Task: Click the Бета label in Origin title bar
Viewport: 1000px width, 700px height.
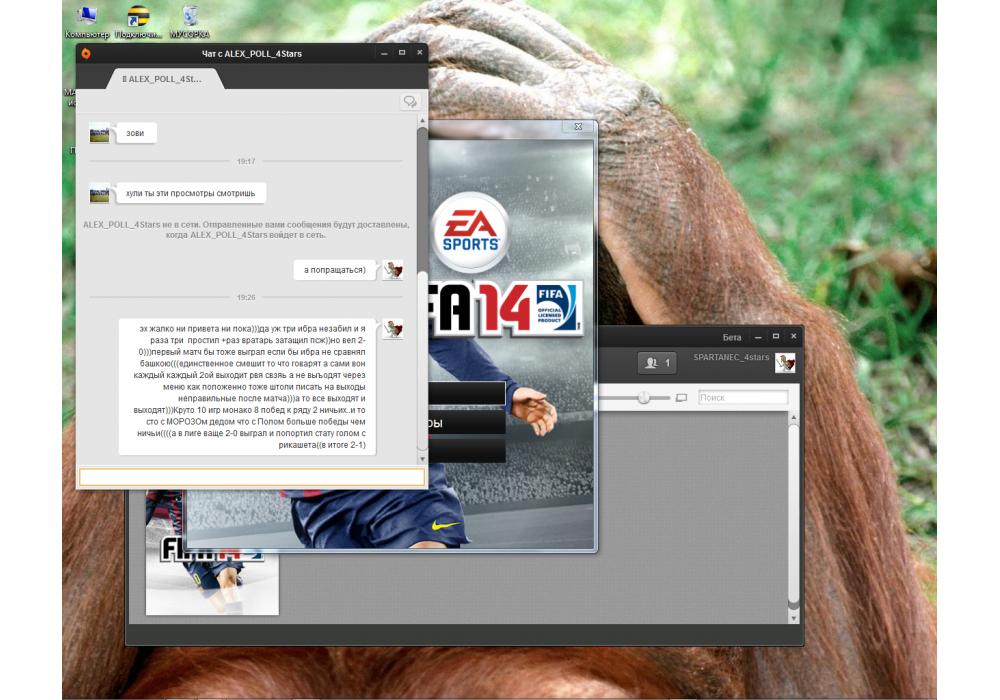Action: pos(732,337)
